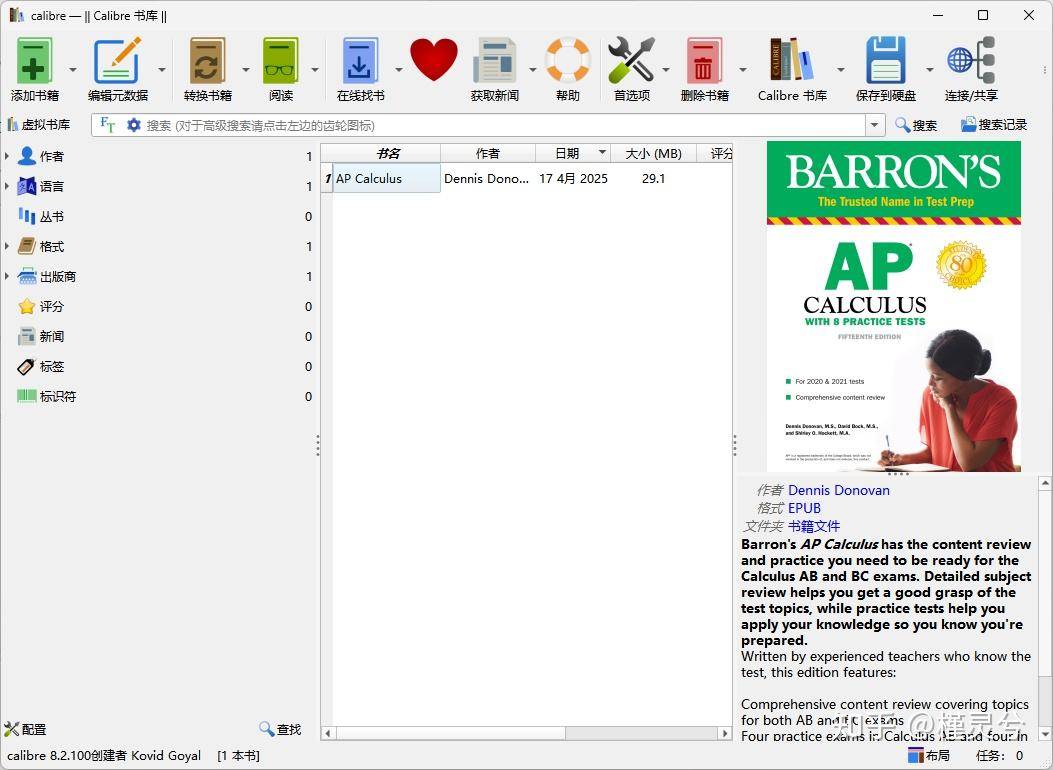Open Preferences (首选项) tools icon

coord(631,60)
